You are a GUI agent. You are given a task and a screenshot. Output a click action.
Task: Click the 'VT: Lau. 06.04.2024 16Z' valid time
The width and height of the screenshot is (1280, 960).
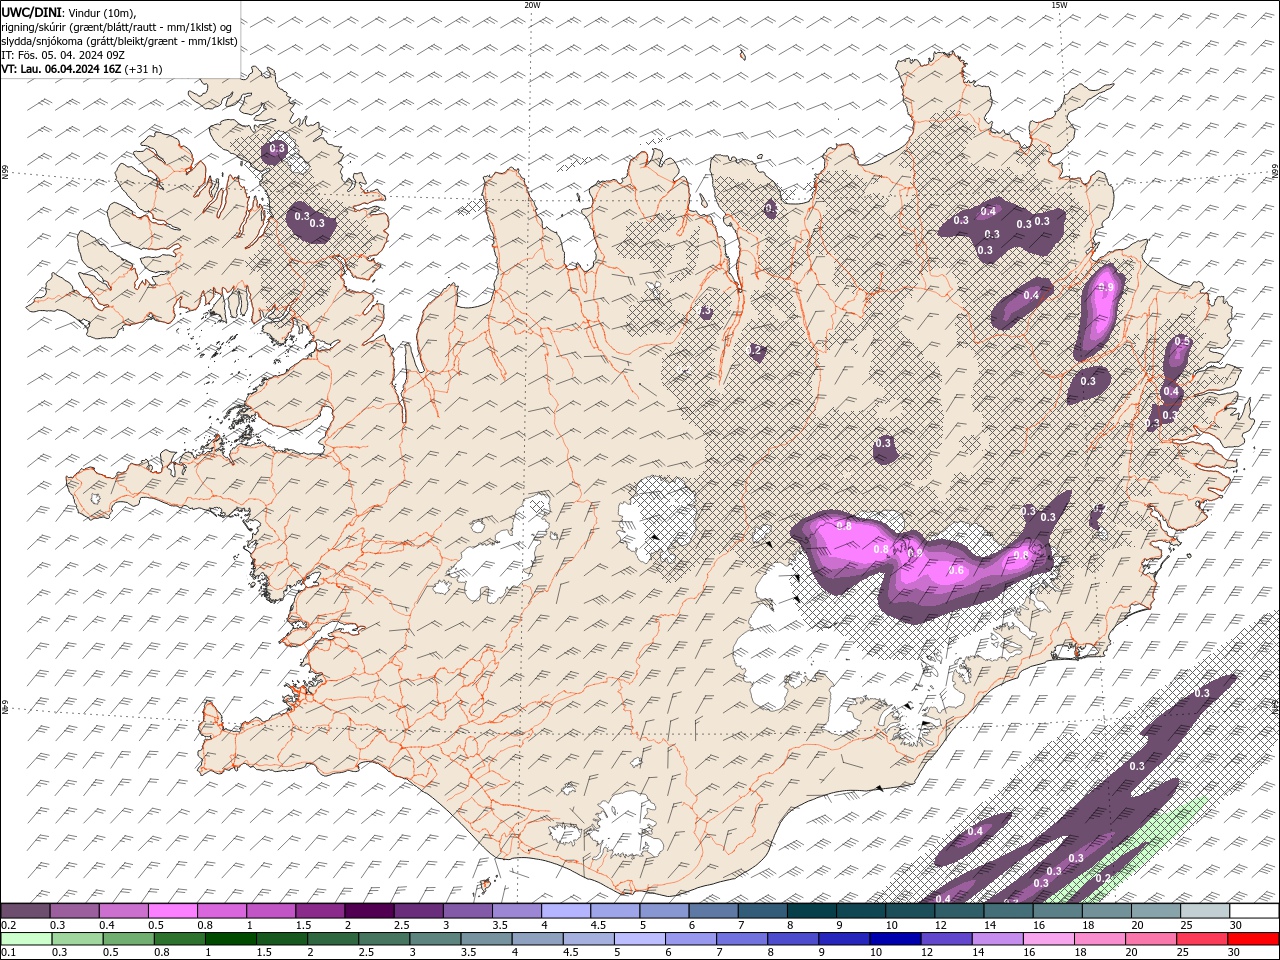(61, 69)
